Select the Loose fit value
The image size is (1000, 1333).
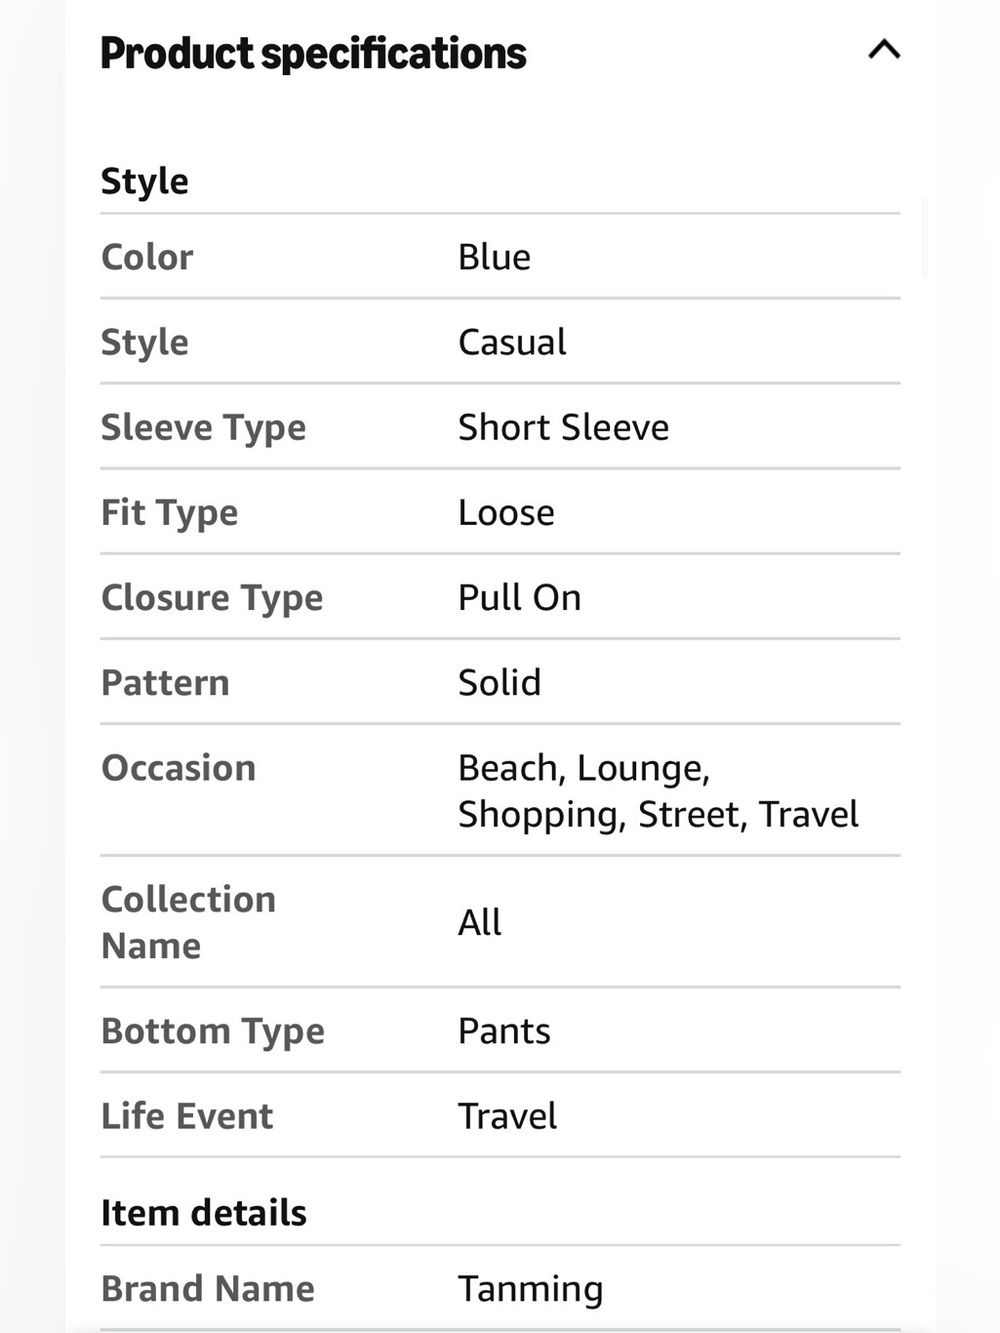(x=506, y=512)
